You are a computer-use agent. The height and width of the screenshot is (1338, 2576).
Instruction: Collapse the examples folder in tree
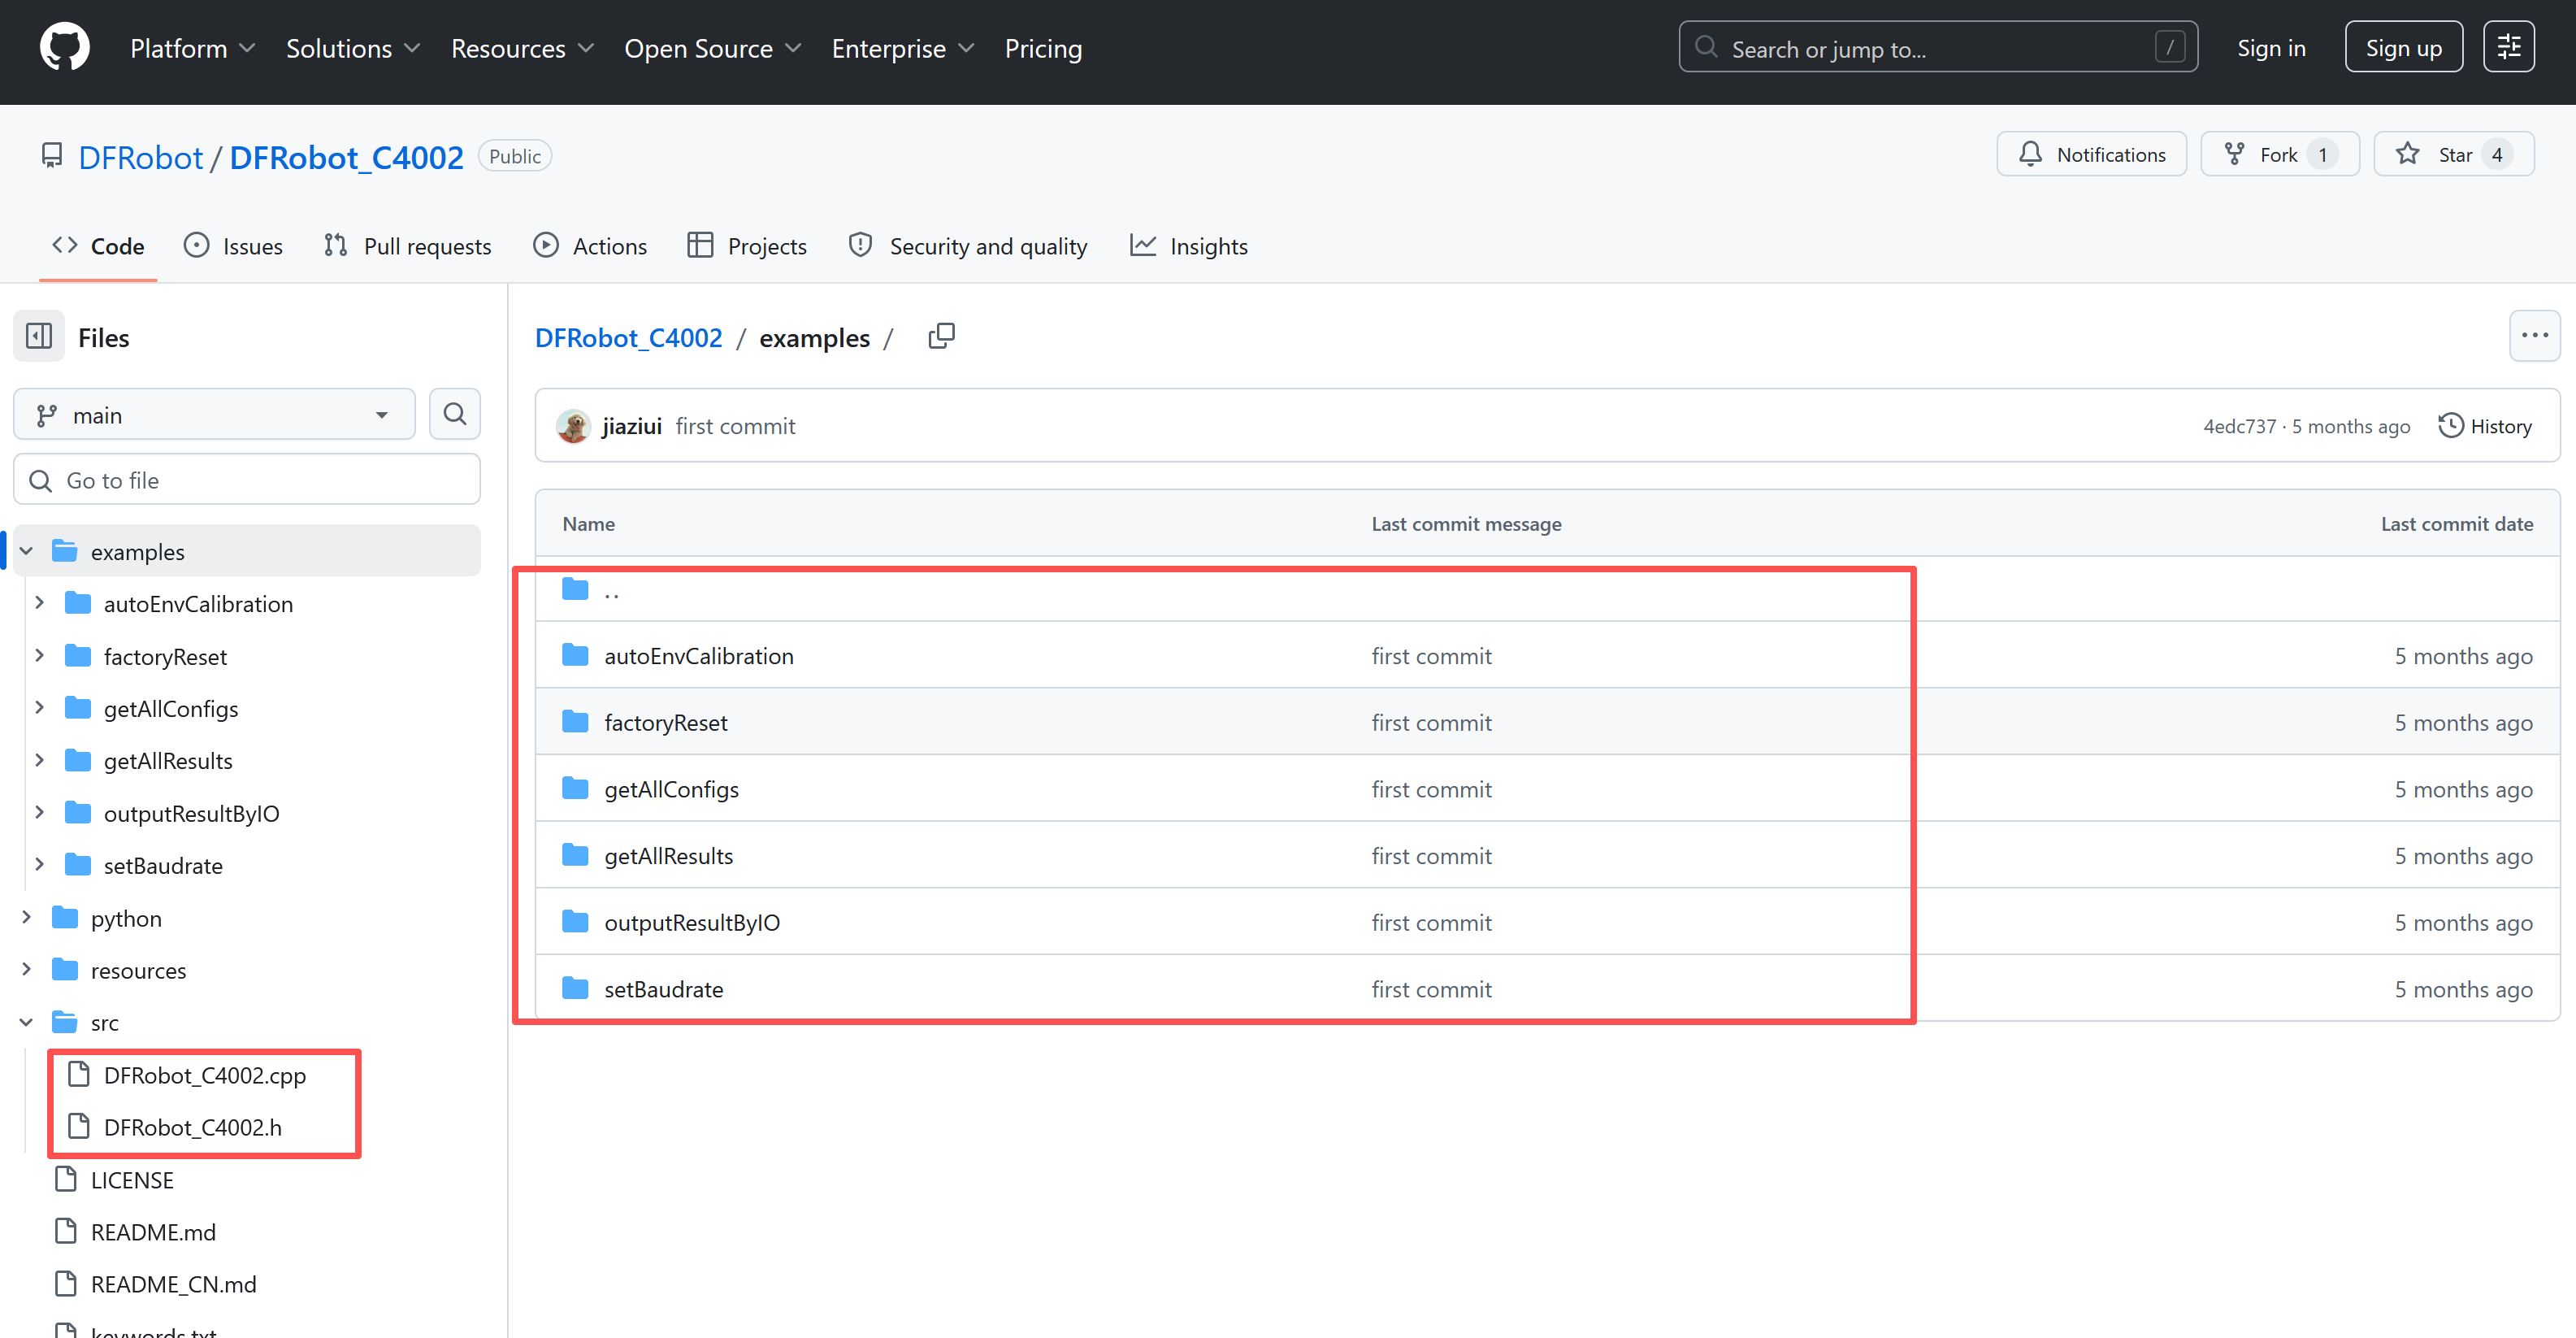point(27,551)
